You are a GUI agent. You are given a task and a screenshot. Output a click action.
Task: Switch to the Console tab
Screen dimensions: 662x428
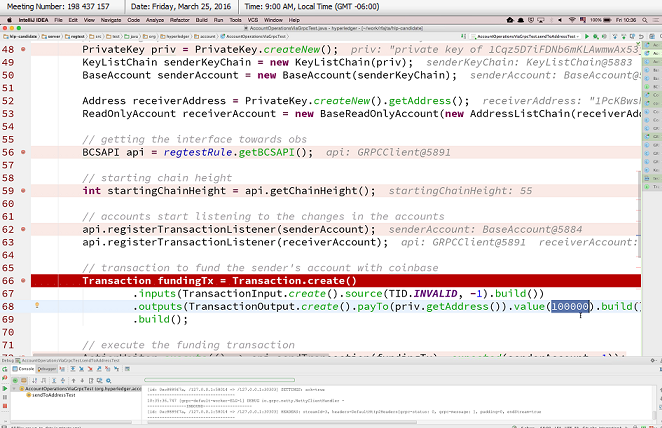[x=23, y=369]
